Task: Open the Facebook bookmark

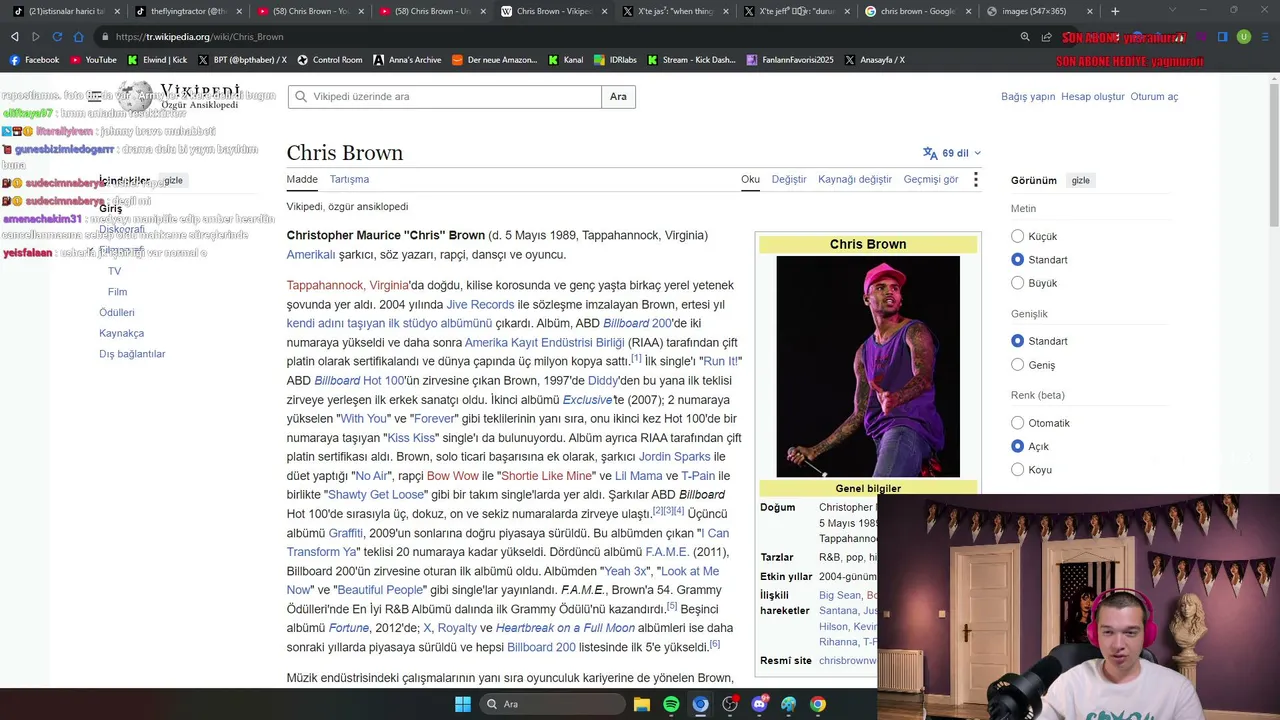Action: coord(34,60)
